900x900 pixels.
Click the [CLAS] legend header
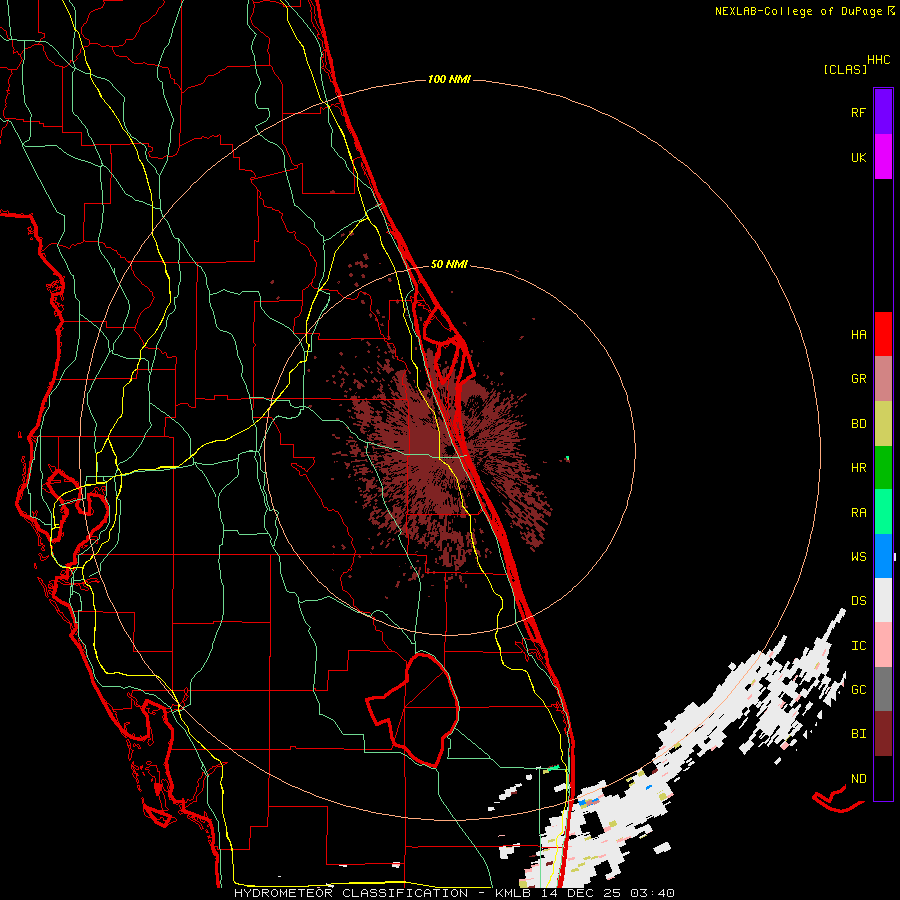845,69
